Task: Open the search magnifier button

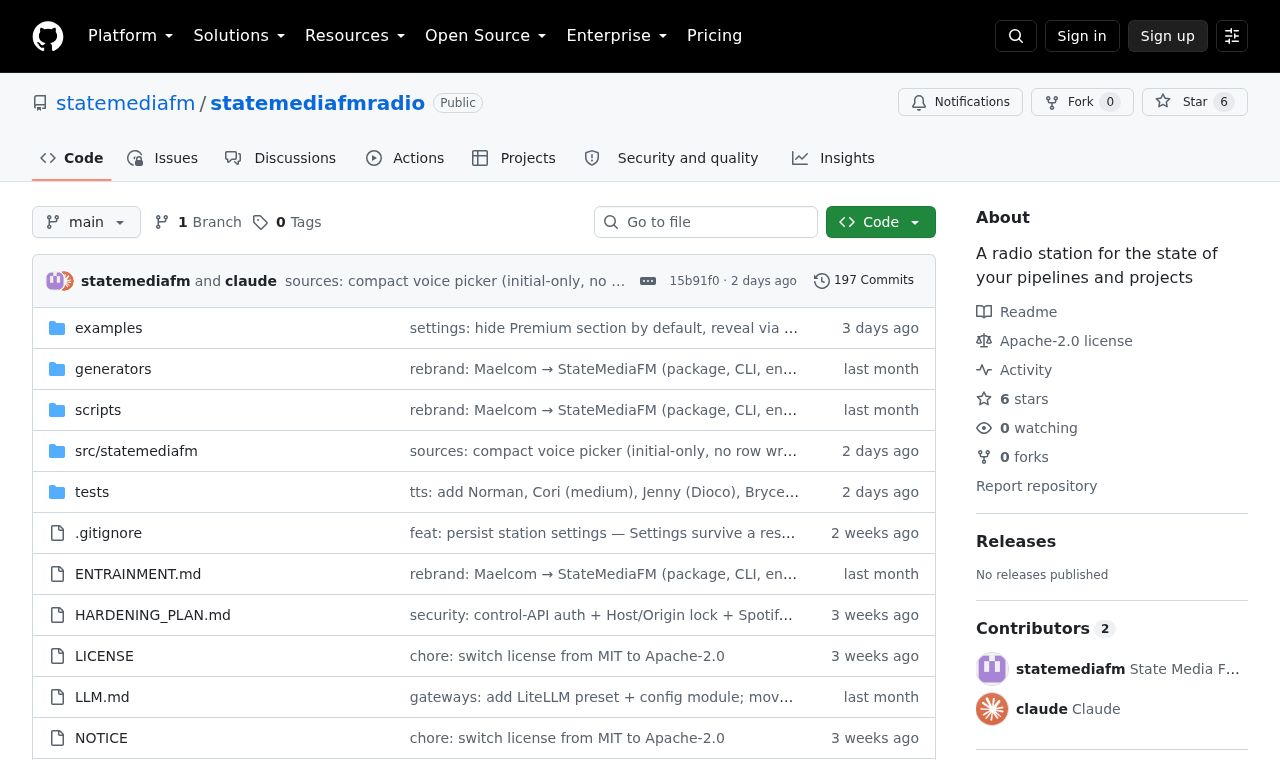Action: [1016, 36]
